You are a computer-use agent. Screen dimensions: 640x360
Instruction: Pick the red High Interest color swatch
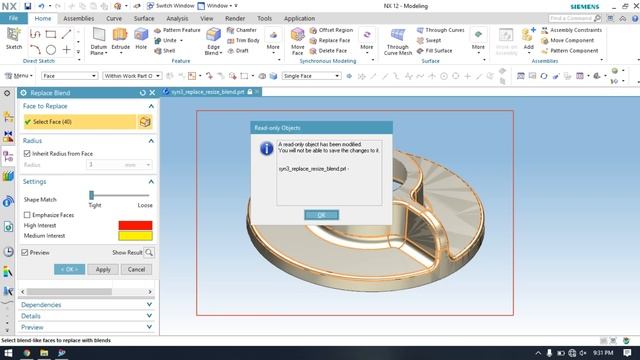point(136,225)
